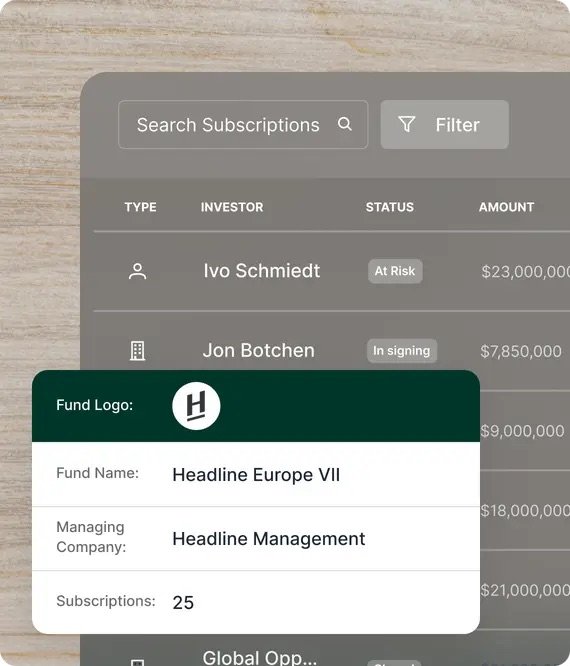Sort by the STATUS column header
Image resolution: width=570 pixels, height=666 pixels.
[389, 207]
